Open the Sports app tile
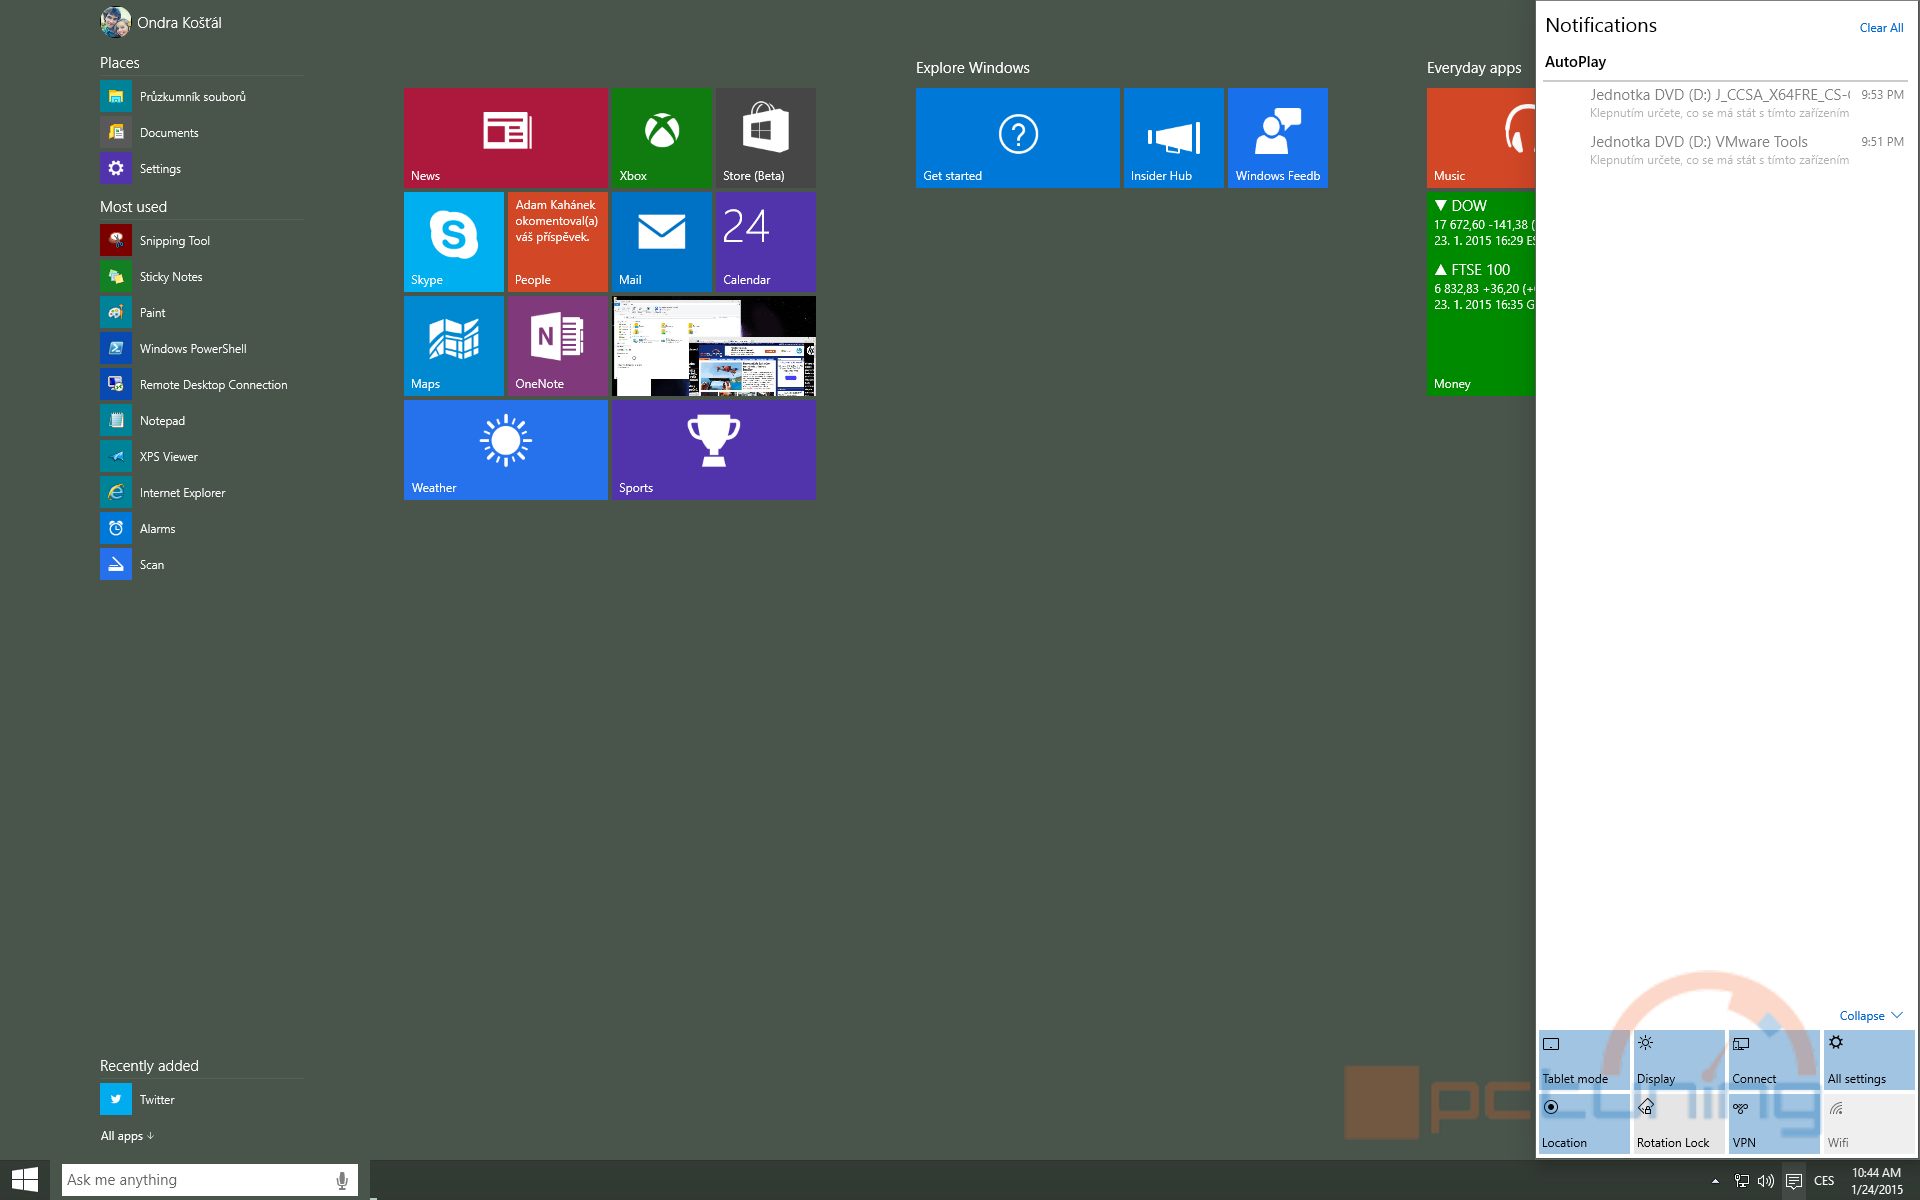 pyautogui.click(x=713, y=449)
